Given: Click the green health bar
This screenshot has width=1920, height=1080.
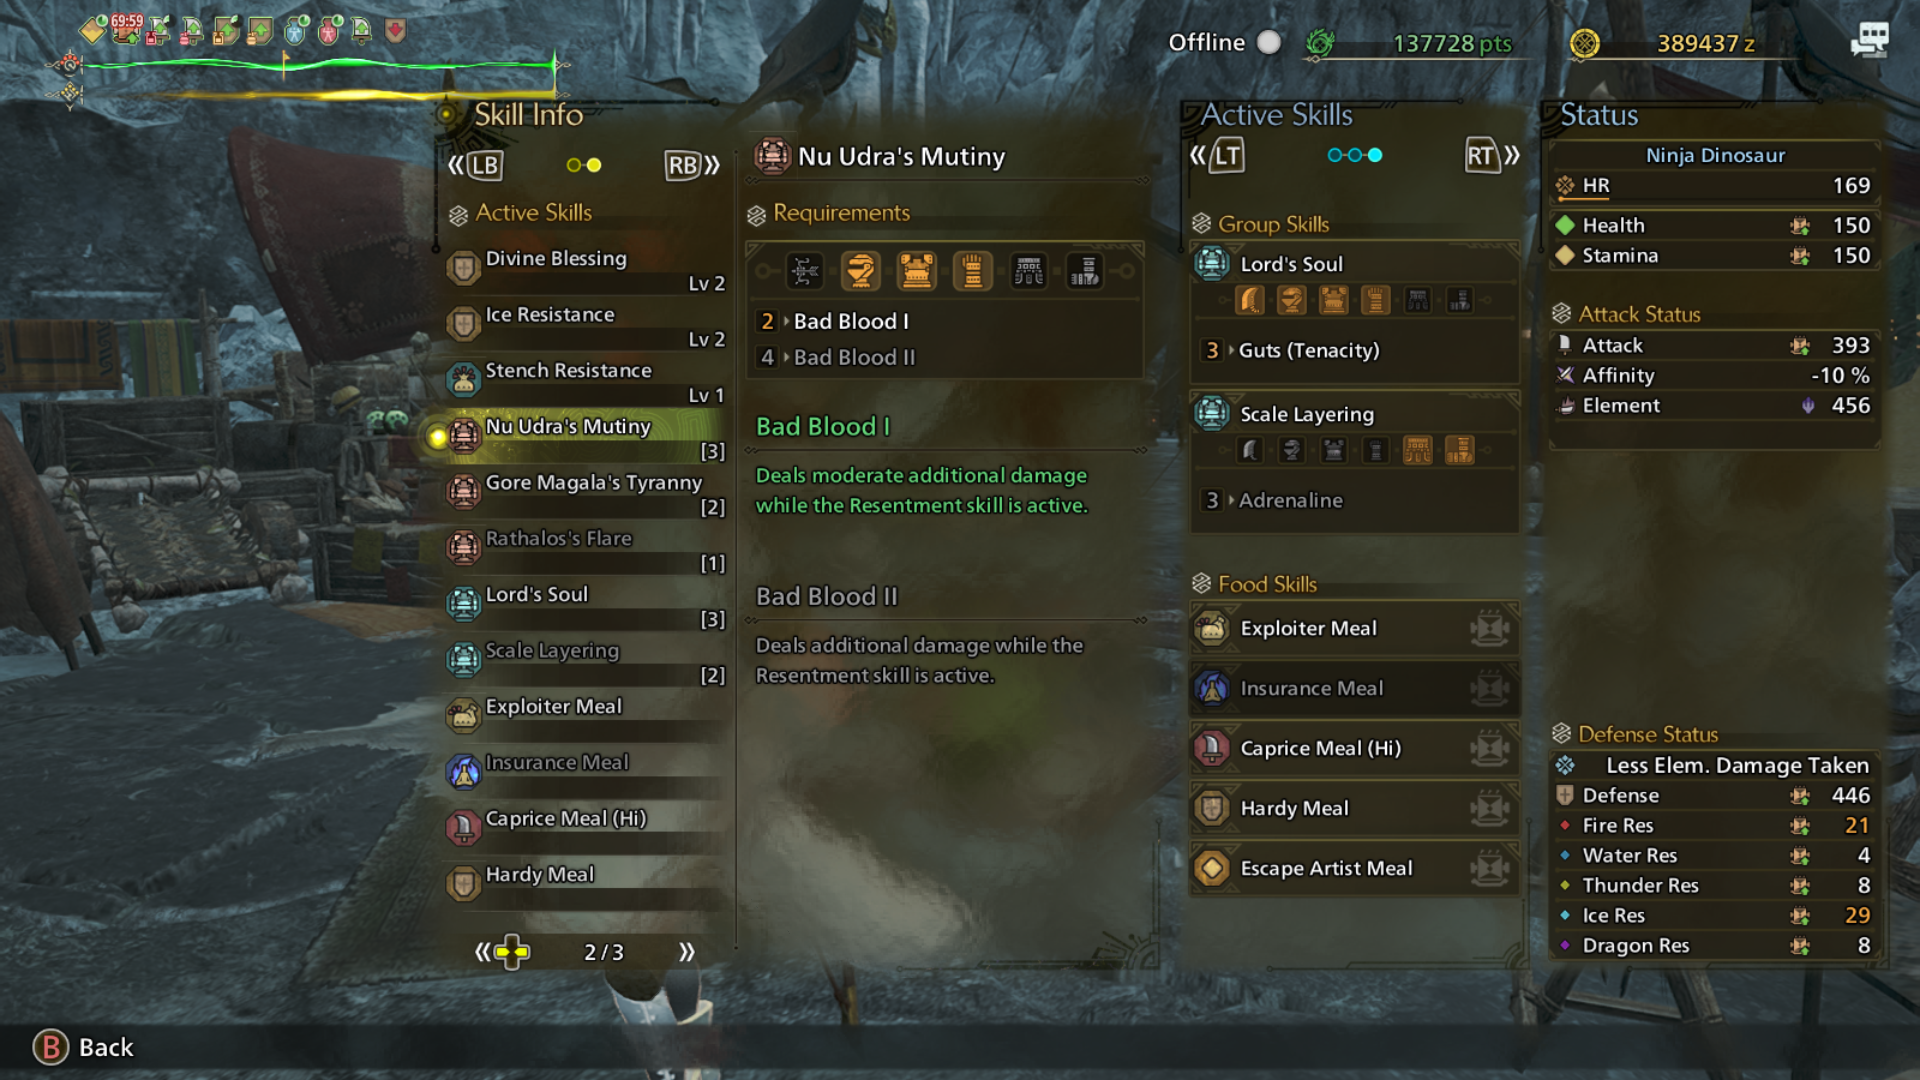Looking at the screenshot, I should point(320,66).
